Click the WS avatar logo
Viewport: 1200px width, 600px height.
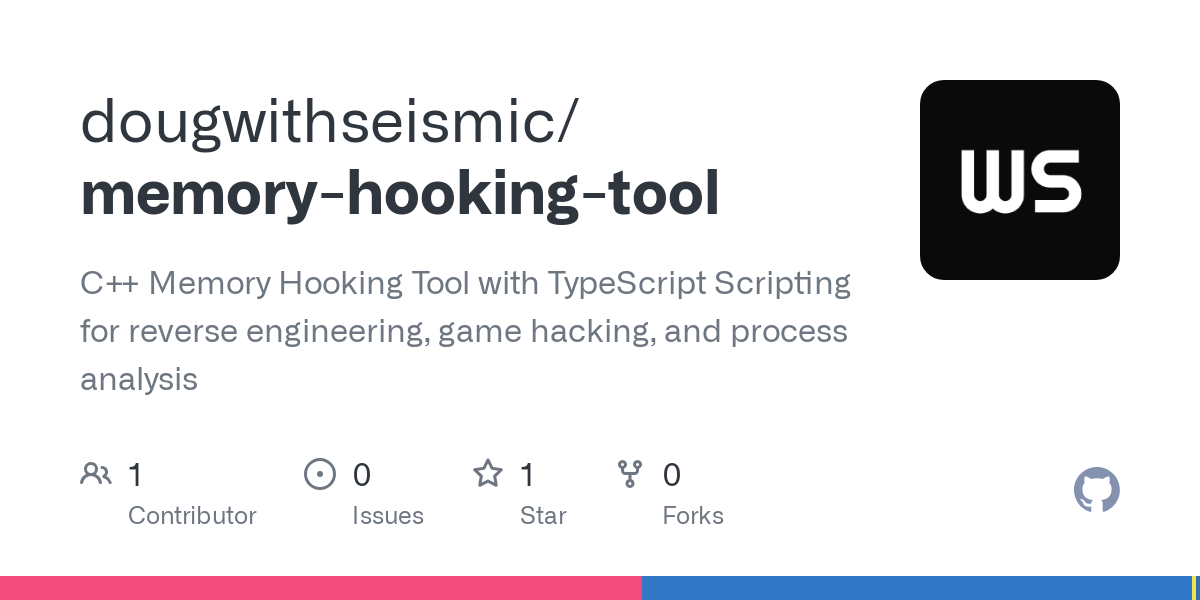pos(1020,180)
